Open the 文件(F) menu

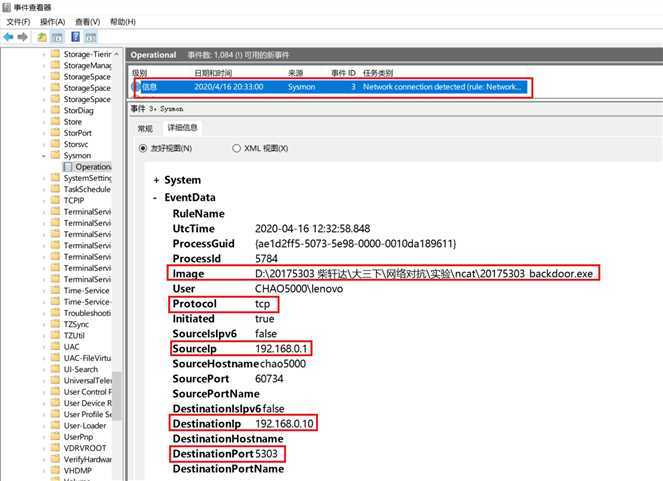coord(18,22)
